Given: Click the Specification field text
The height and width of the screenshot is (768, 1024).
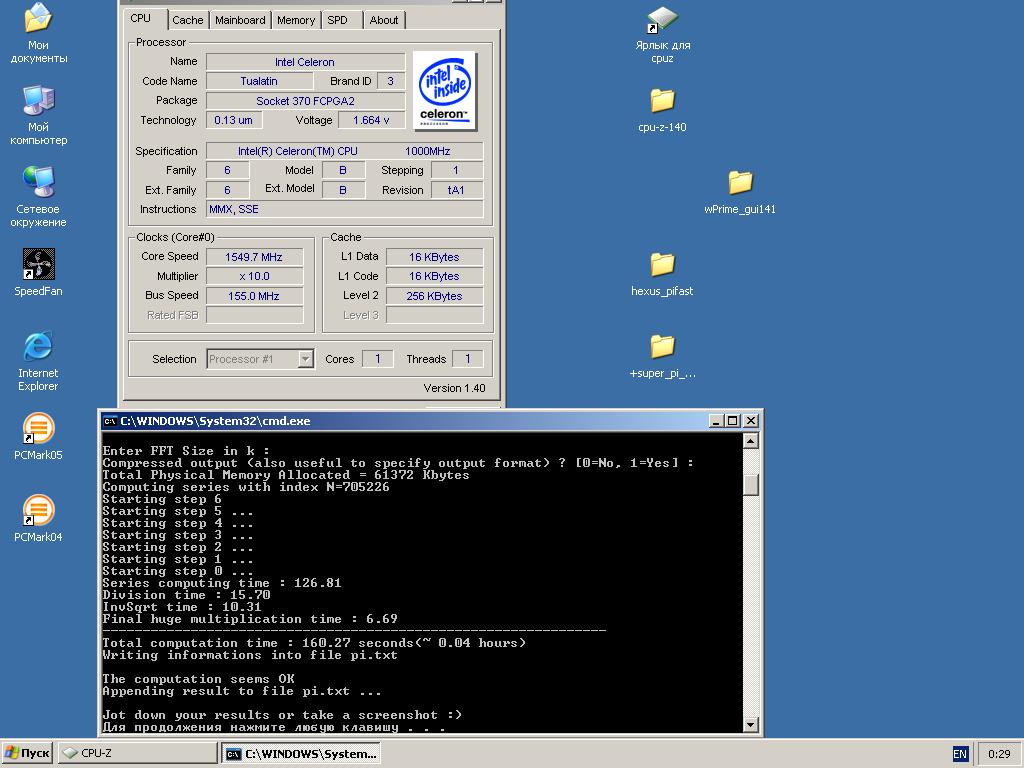Looking at the screenshot, I should [x=344, y=151].
